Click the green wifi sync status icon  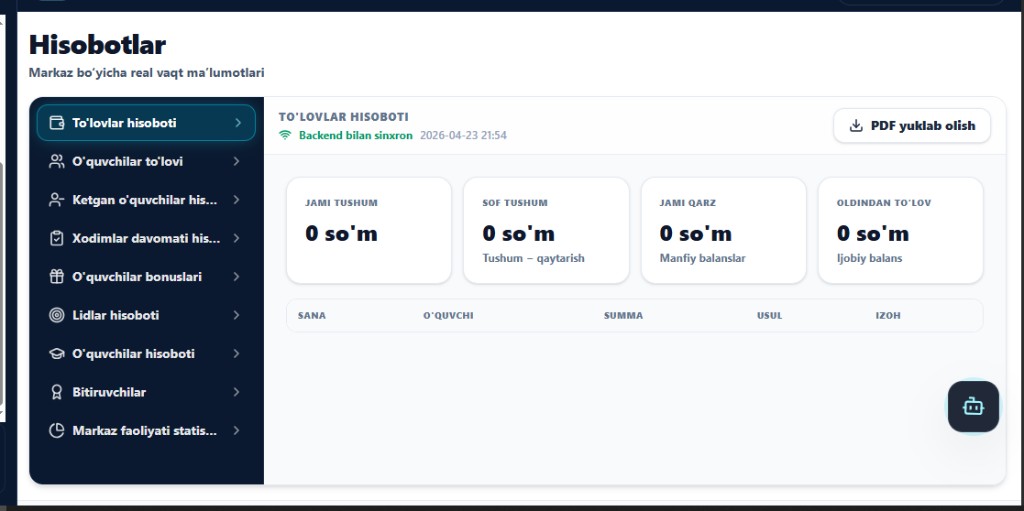pos(285,135)
